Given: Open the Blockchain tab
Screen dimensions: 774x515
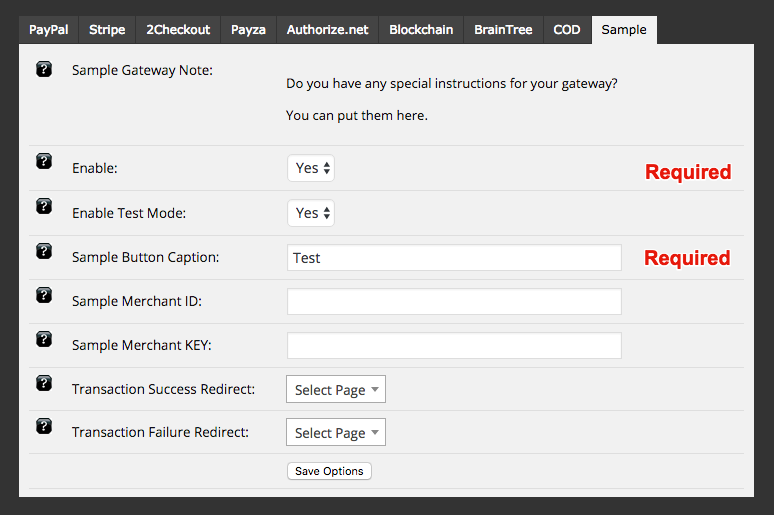Looking at the screenshot, I should (421, 30).
